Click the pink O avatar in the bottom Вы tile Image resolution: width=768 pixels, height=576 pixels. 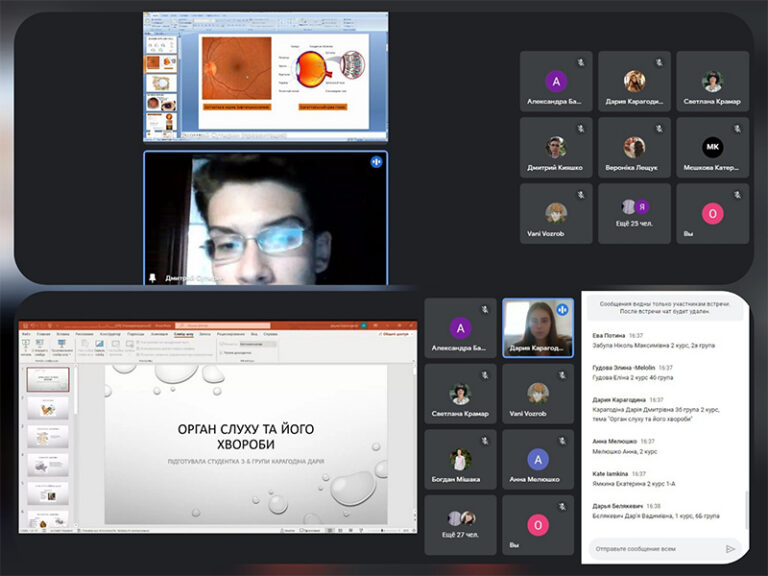point(538,525)
